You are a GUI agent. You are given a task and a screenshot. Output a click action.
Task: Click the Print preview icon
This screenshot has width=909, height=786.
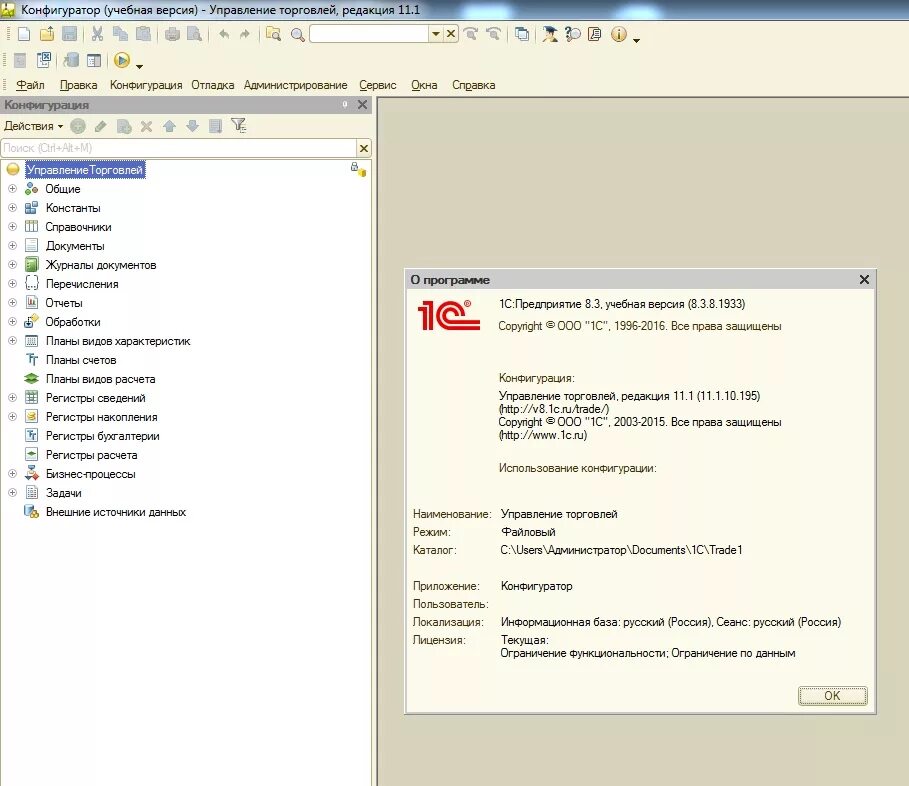point(195,34)
